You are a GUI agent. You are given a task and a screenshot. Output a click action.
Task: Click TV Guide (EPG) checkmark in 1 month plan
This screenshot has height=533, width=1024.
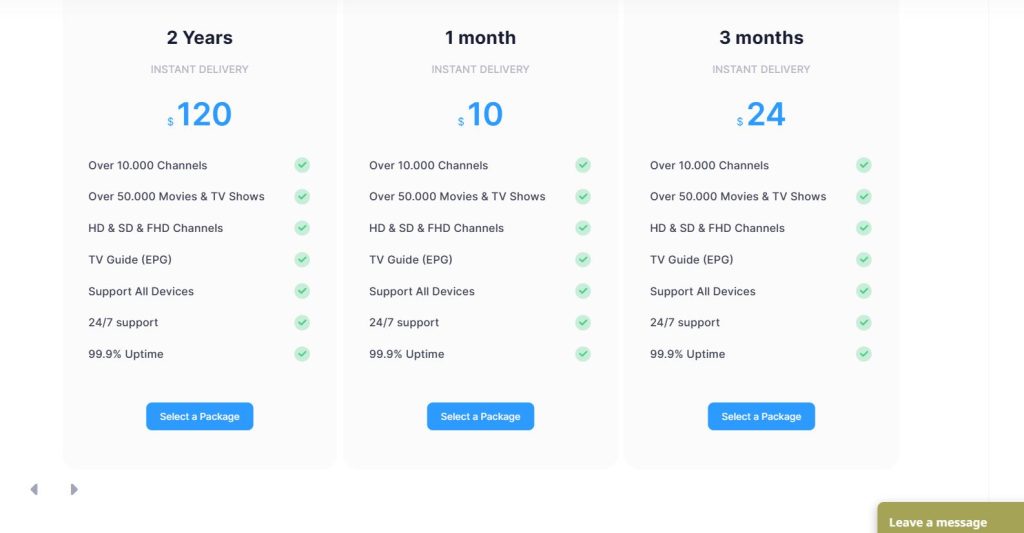583,260
